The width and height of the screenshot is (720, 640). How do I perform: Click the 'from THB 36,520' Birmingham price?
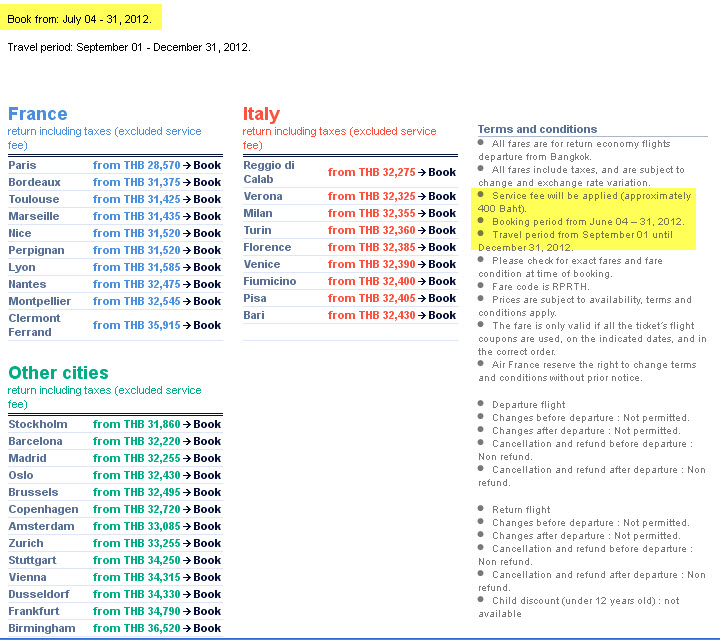click(x=136, y=628)
